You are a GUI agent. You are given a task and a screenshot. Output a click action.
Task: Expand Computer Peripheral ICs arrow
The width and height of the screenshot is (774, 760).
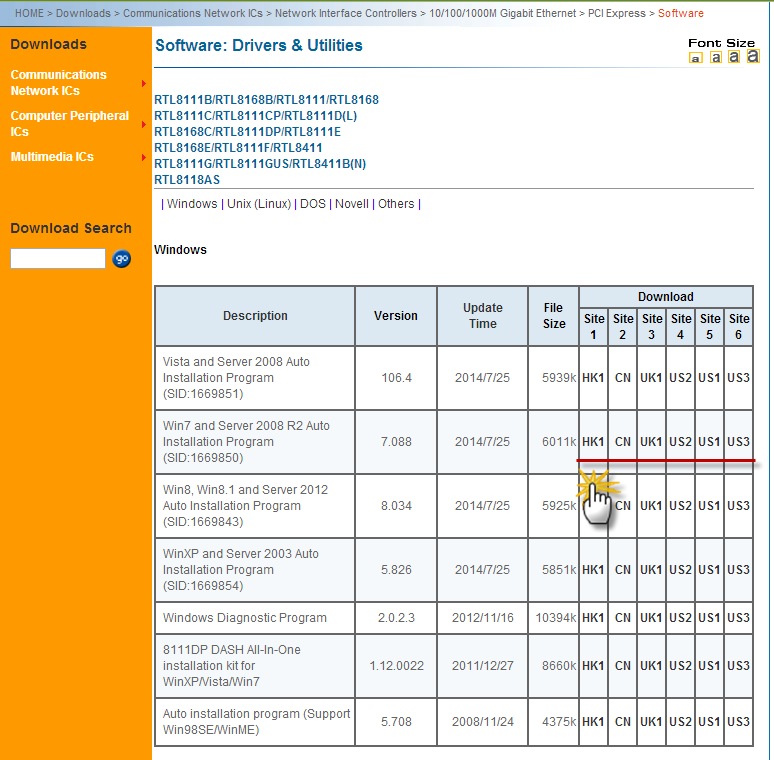tap(144, 124)
